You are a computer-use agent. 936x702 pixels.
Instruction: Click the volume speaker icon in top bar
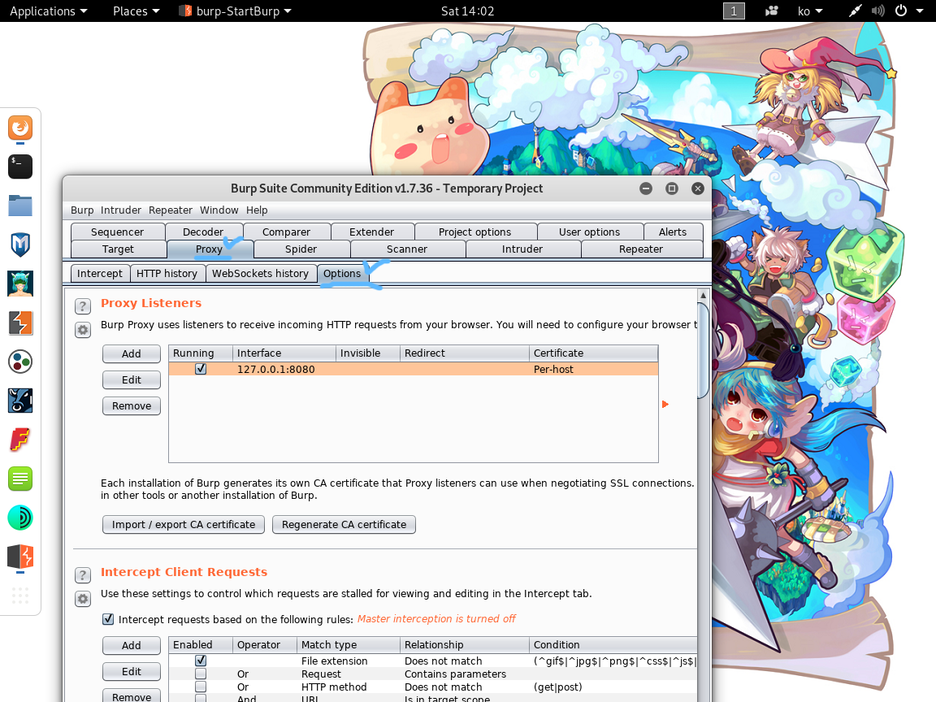coord(878,11)
